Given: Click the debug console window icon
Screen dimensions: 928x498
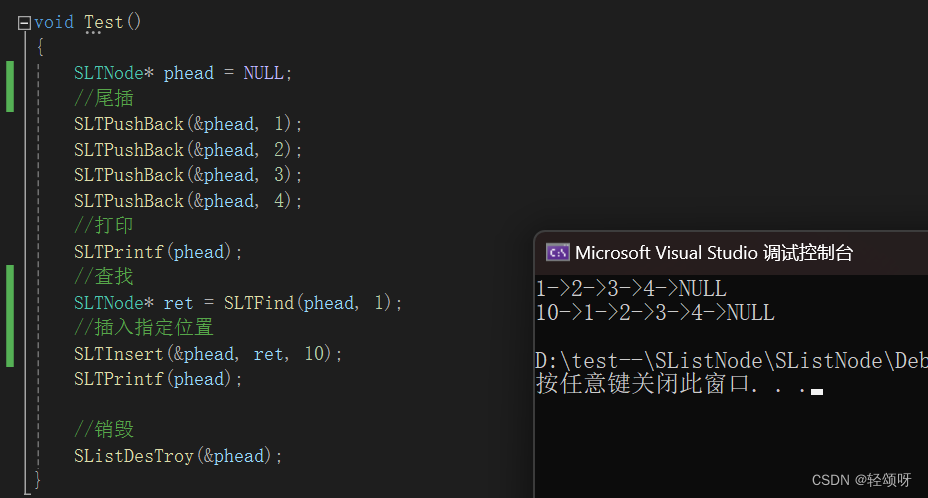Looking at the screenshot, I should pyautogui.click(x=558, y=253).
